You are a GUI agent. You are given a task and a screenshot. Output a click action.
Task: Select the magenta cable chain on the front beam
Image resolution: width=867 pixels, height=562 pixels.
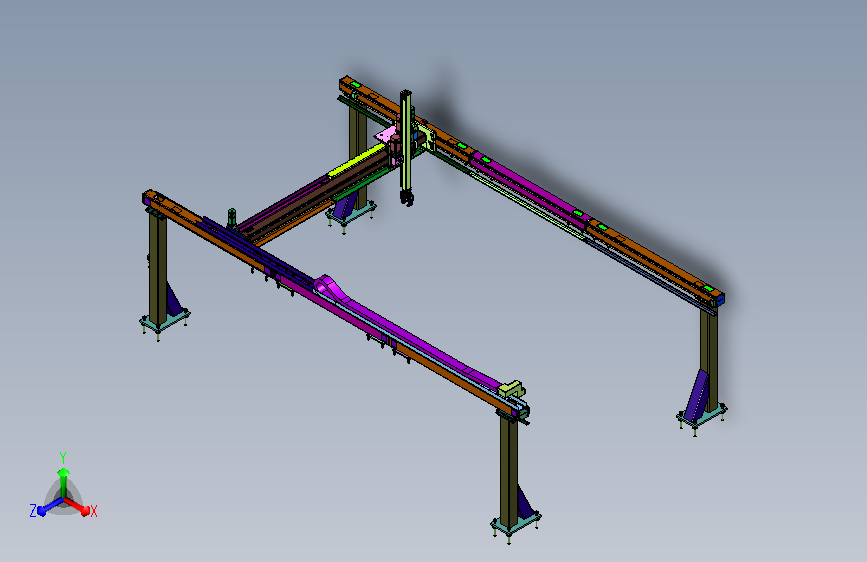click(409, 334)
